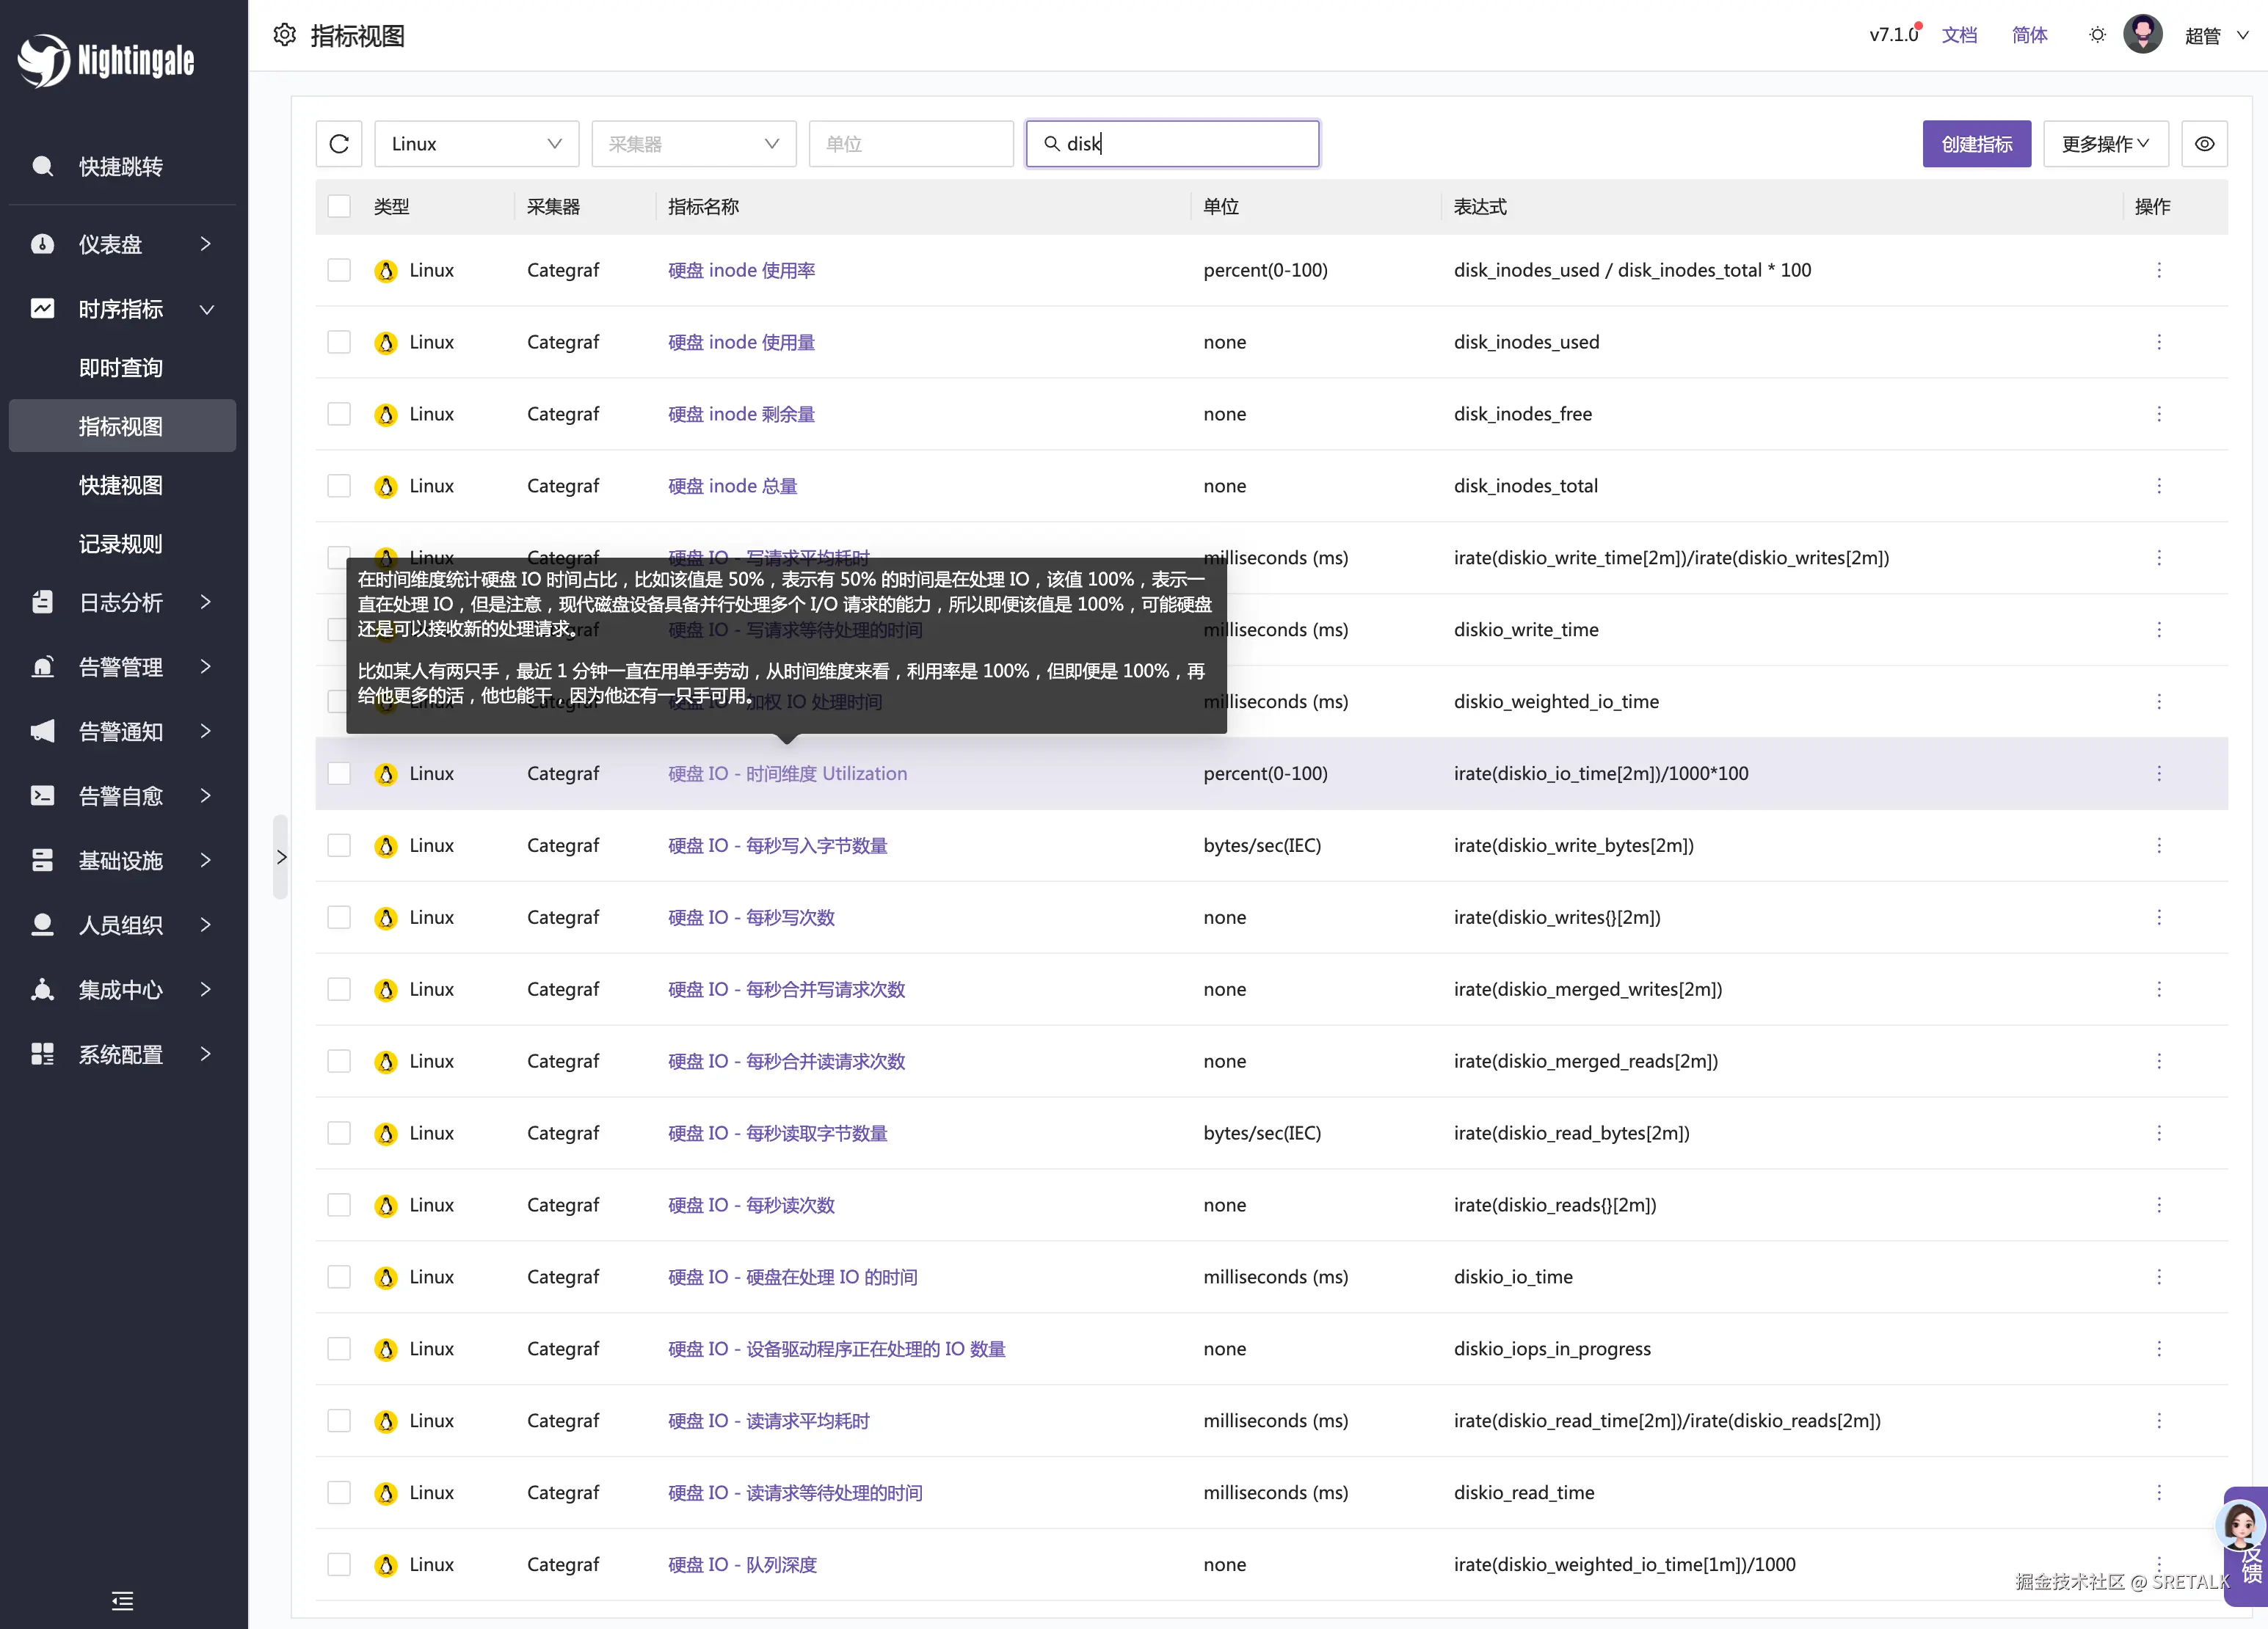The width and height of the screenshot is (2268, 1629).
Task: Click the narrow panel expand arrow handle
Action: pyautogui.click(x=281, y=857)
